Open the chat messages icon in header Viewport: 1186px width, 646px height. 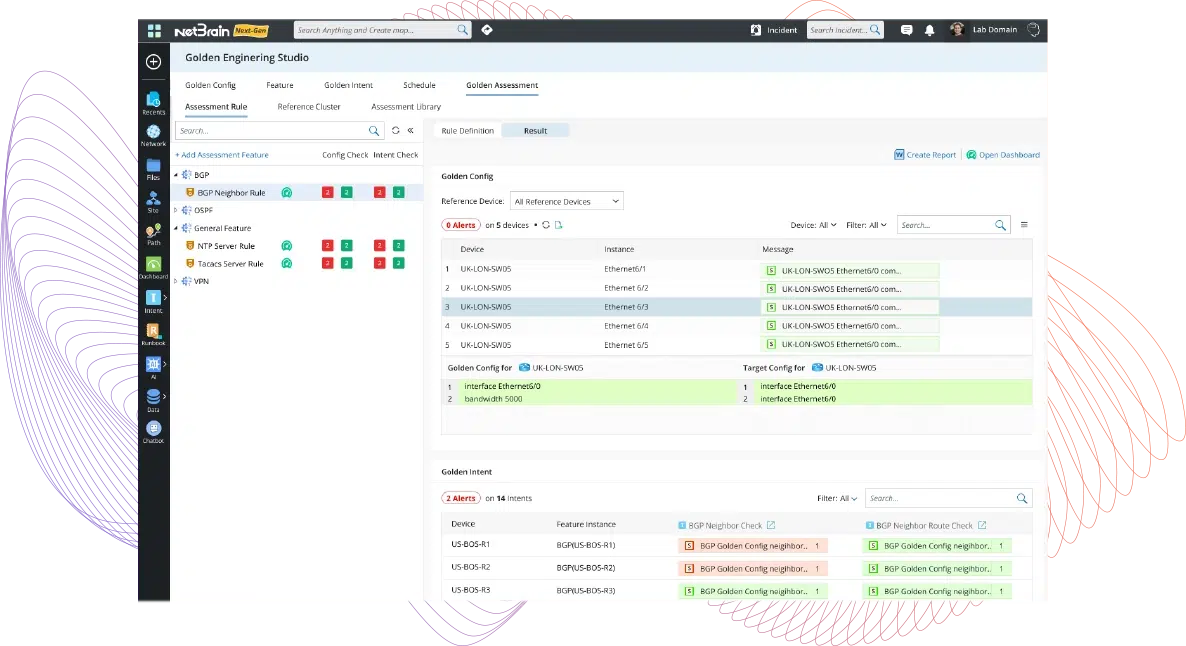point(906,30)
